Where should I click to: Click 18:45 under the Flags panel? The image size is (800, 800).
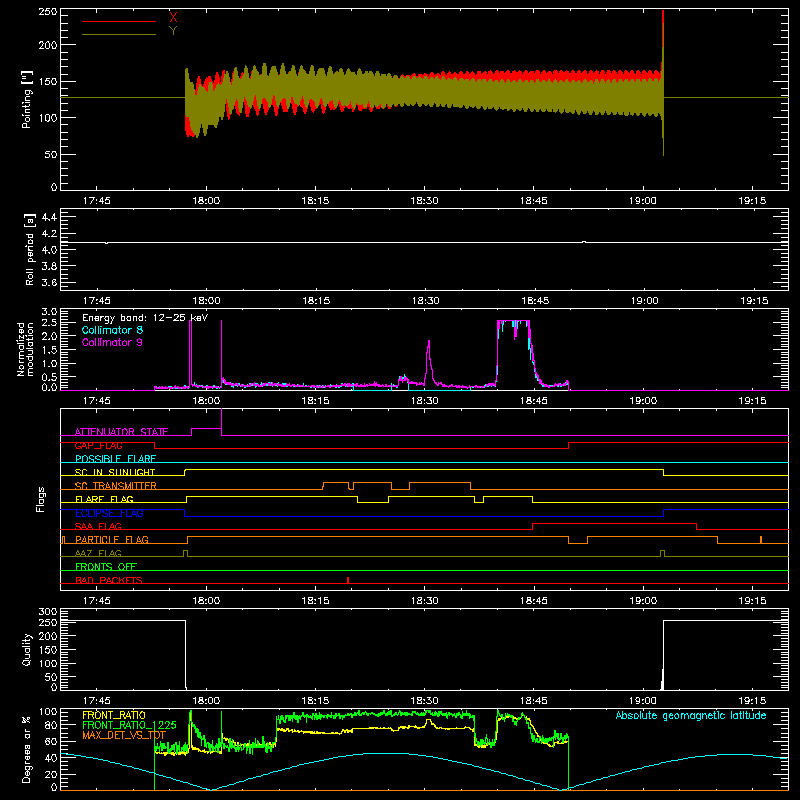(534, 601)
